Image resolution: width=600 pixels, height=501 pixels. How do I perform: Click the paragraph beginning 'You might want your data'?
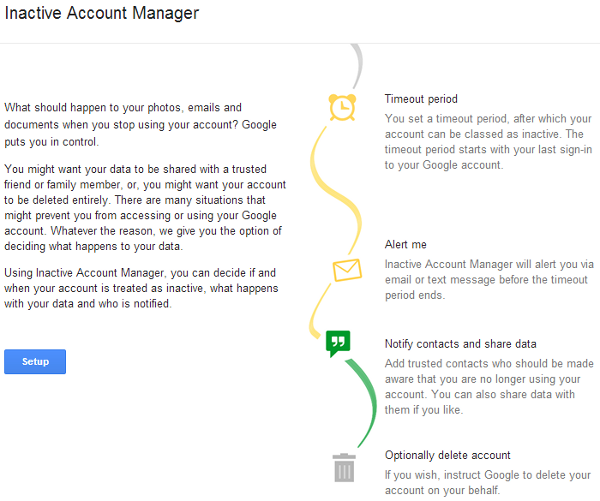[145, 207]
